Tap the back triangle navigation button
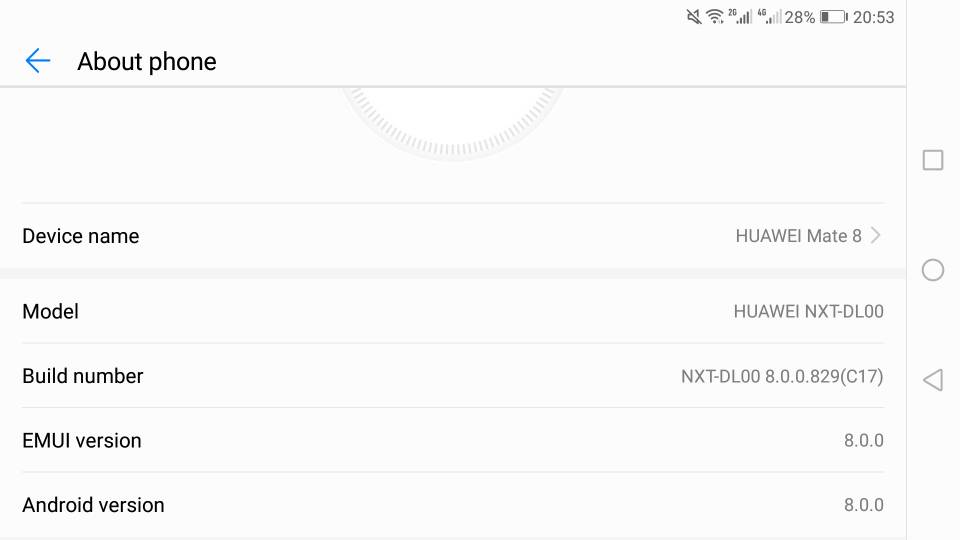960x540 pixels. pos(932,380)
